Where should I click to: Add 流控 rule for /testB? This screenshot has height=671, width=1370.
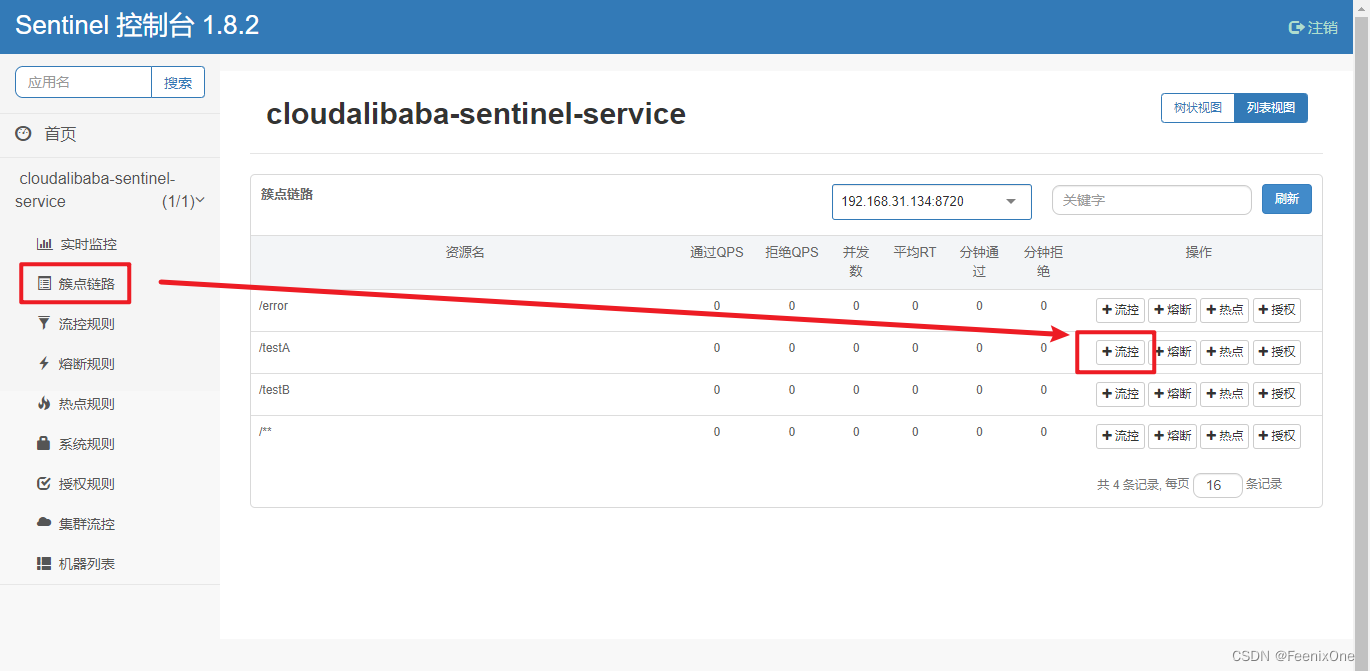[1120, 394]
